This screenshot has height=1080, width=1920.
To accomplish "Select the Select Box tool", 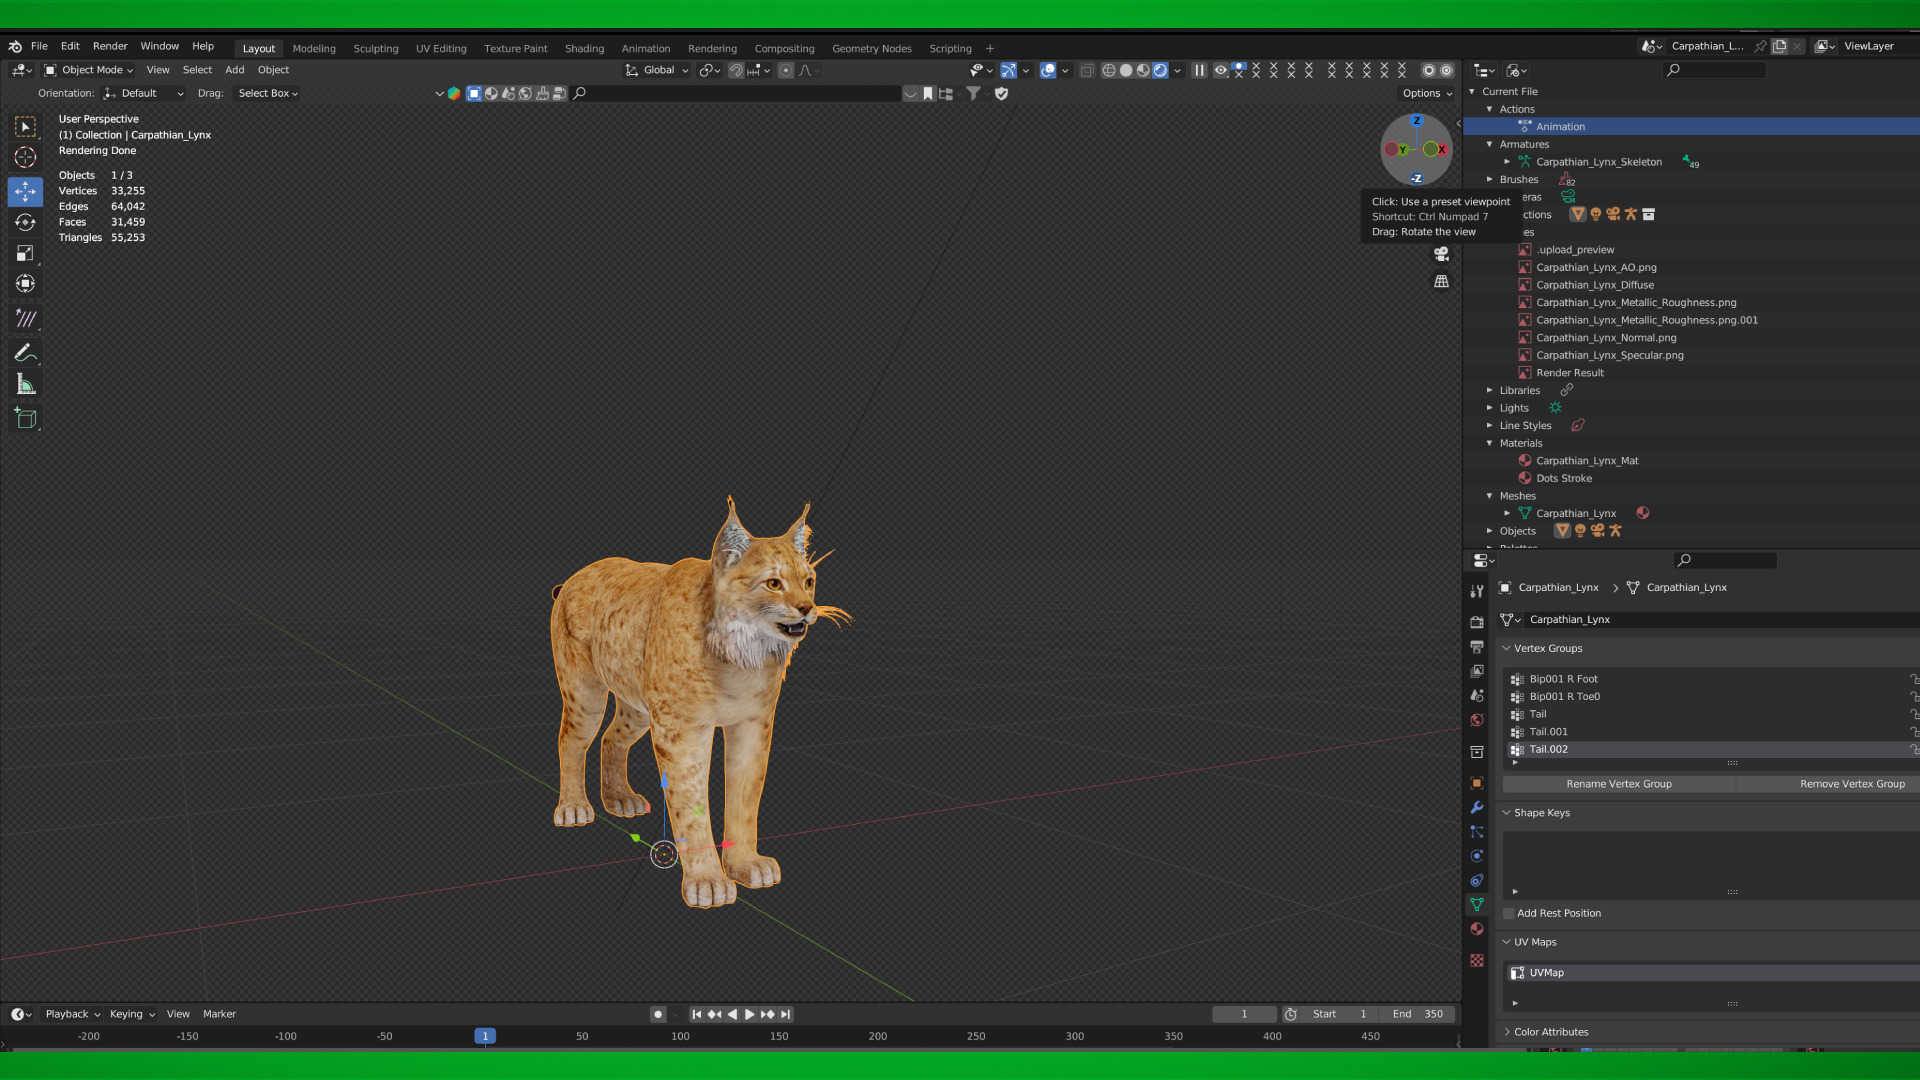I will [25, 126].
